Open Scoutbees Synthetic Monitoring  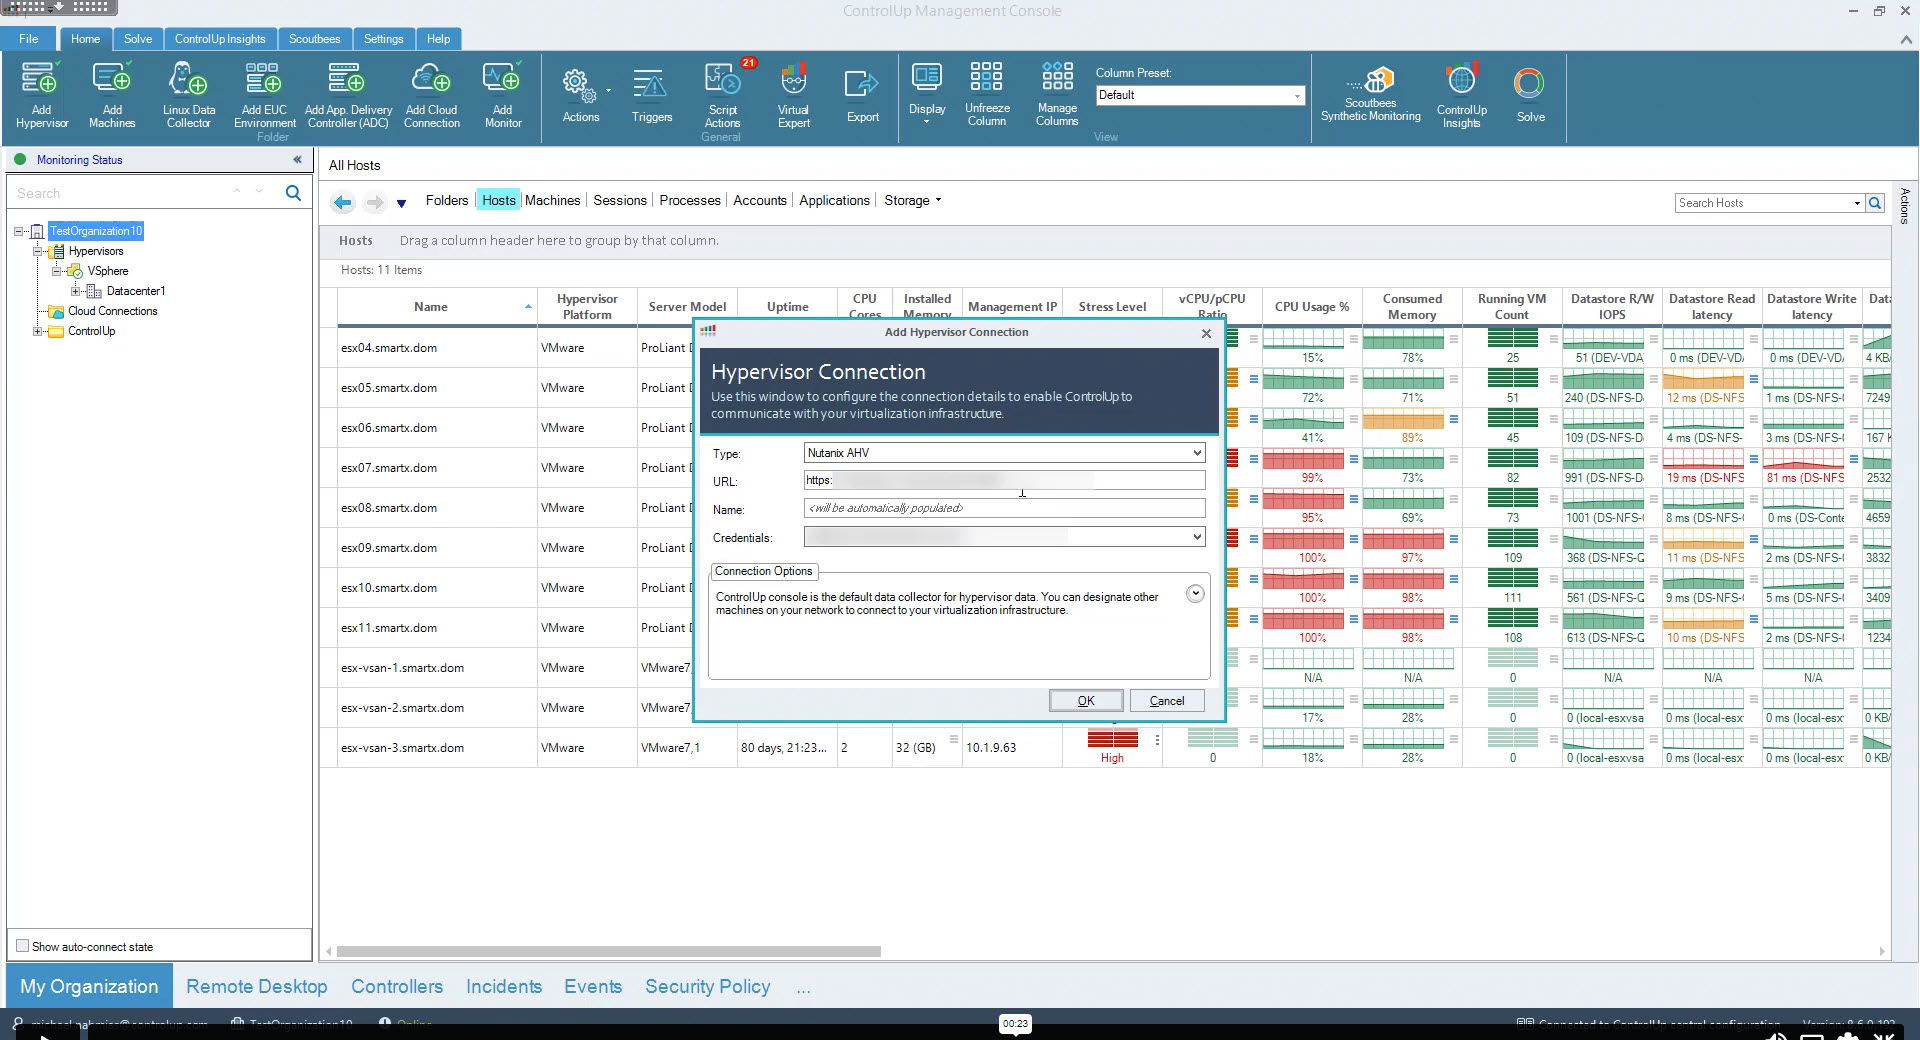1370,95
